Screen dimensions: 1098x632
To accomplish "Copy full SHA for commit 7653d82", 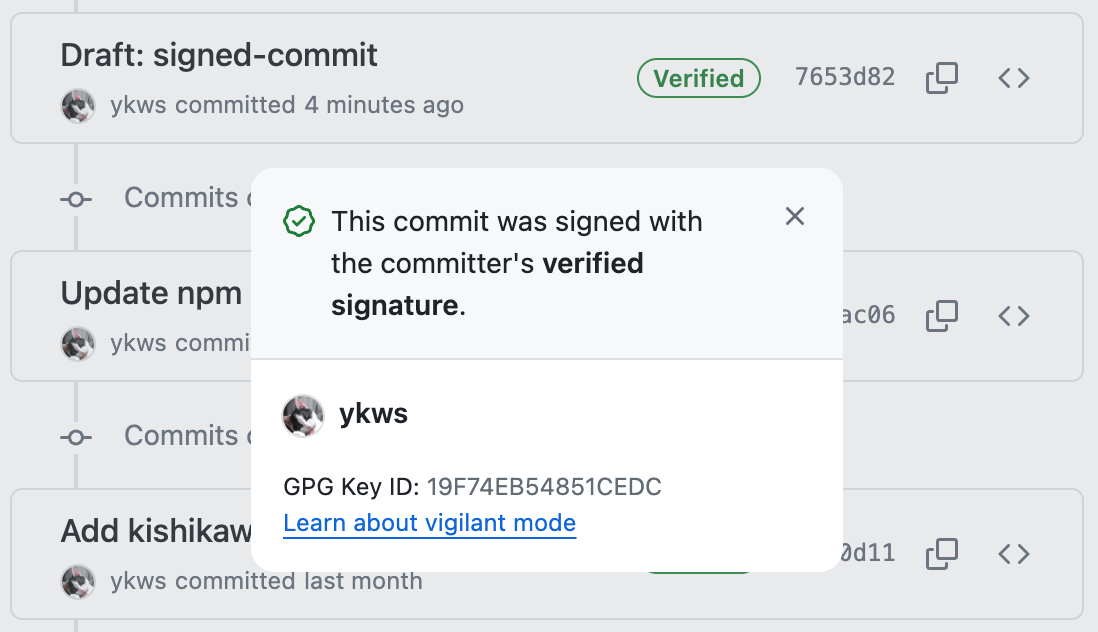I will 942,78.
